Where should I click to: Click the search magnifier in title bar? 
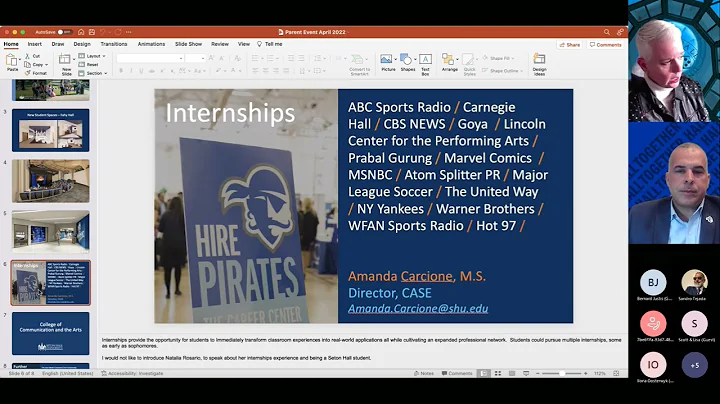pyautogui.click(x=607, y=32)
